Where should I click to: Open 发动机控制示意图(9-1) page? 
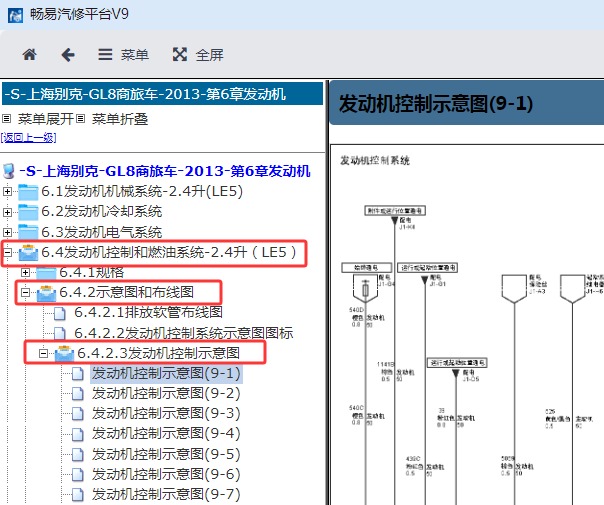pyautogui.click(x=166, y=373)
